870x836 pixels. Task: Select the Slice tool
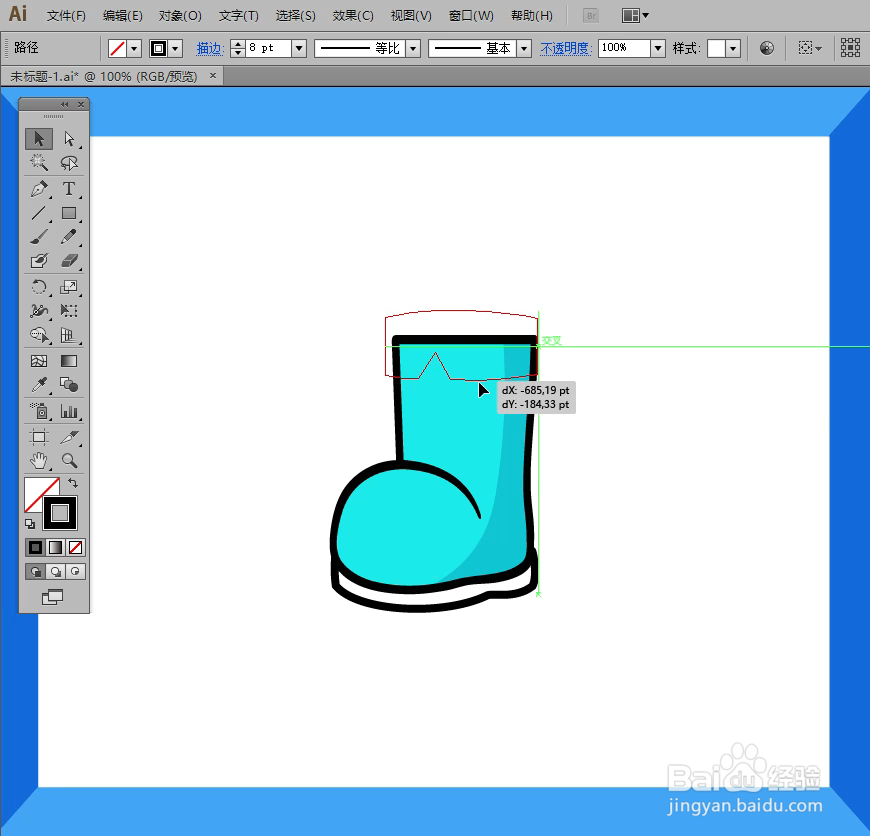click(x=69, y=437)
